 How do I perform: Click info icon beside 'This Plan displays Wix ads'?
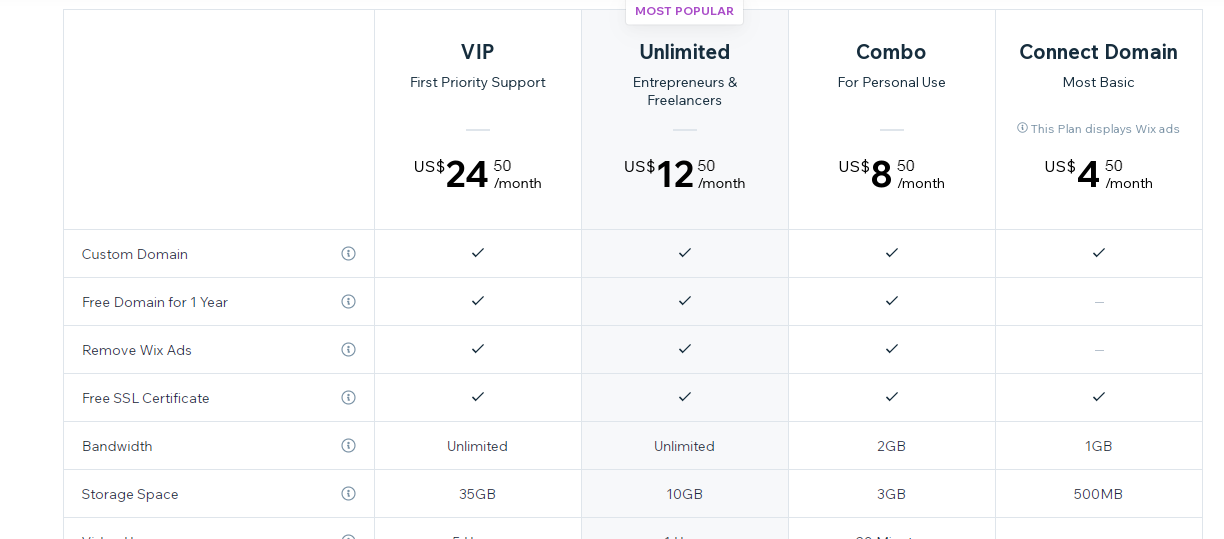pyautogui.click(x=1022, y=128)
